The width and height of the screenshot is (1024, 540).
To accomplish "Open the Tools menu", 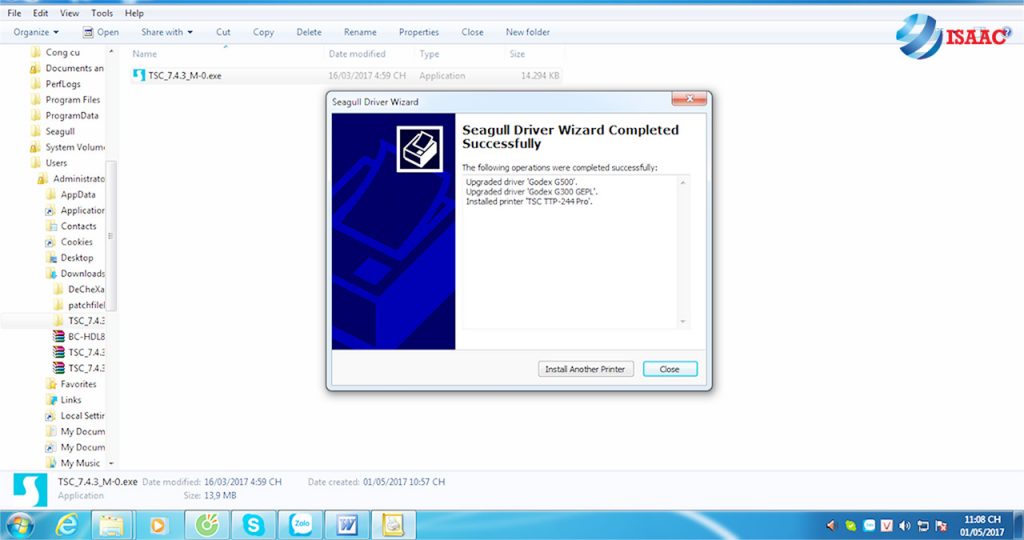I will coord(102,13).
